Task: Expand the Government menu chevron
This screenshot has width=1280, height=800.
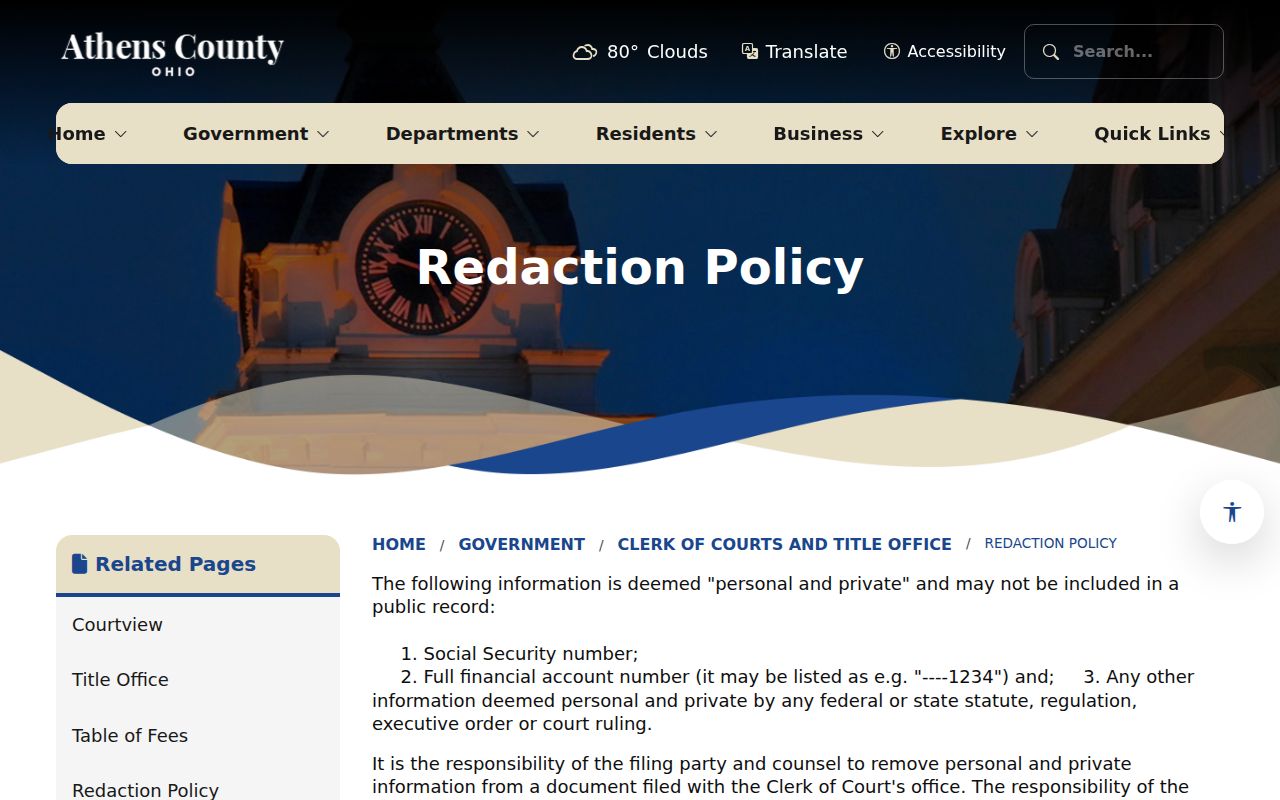Action: pyautogui.click(x=323, y=134)
